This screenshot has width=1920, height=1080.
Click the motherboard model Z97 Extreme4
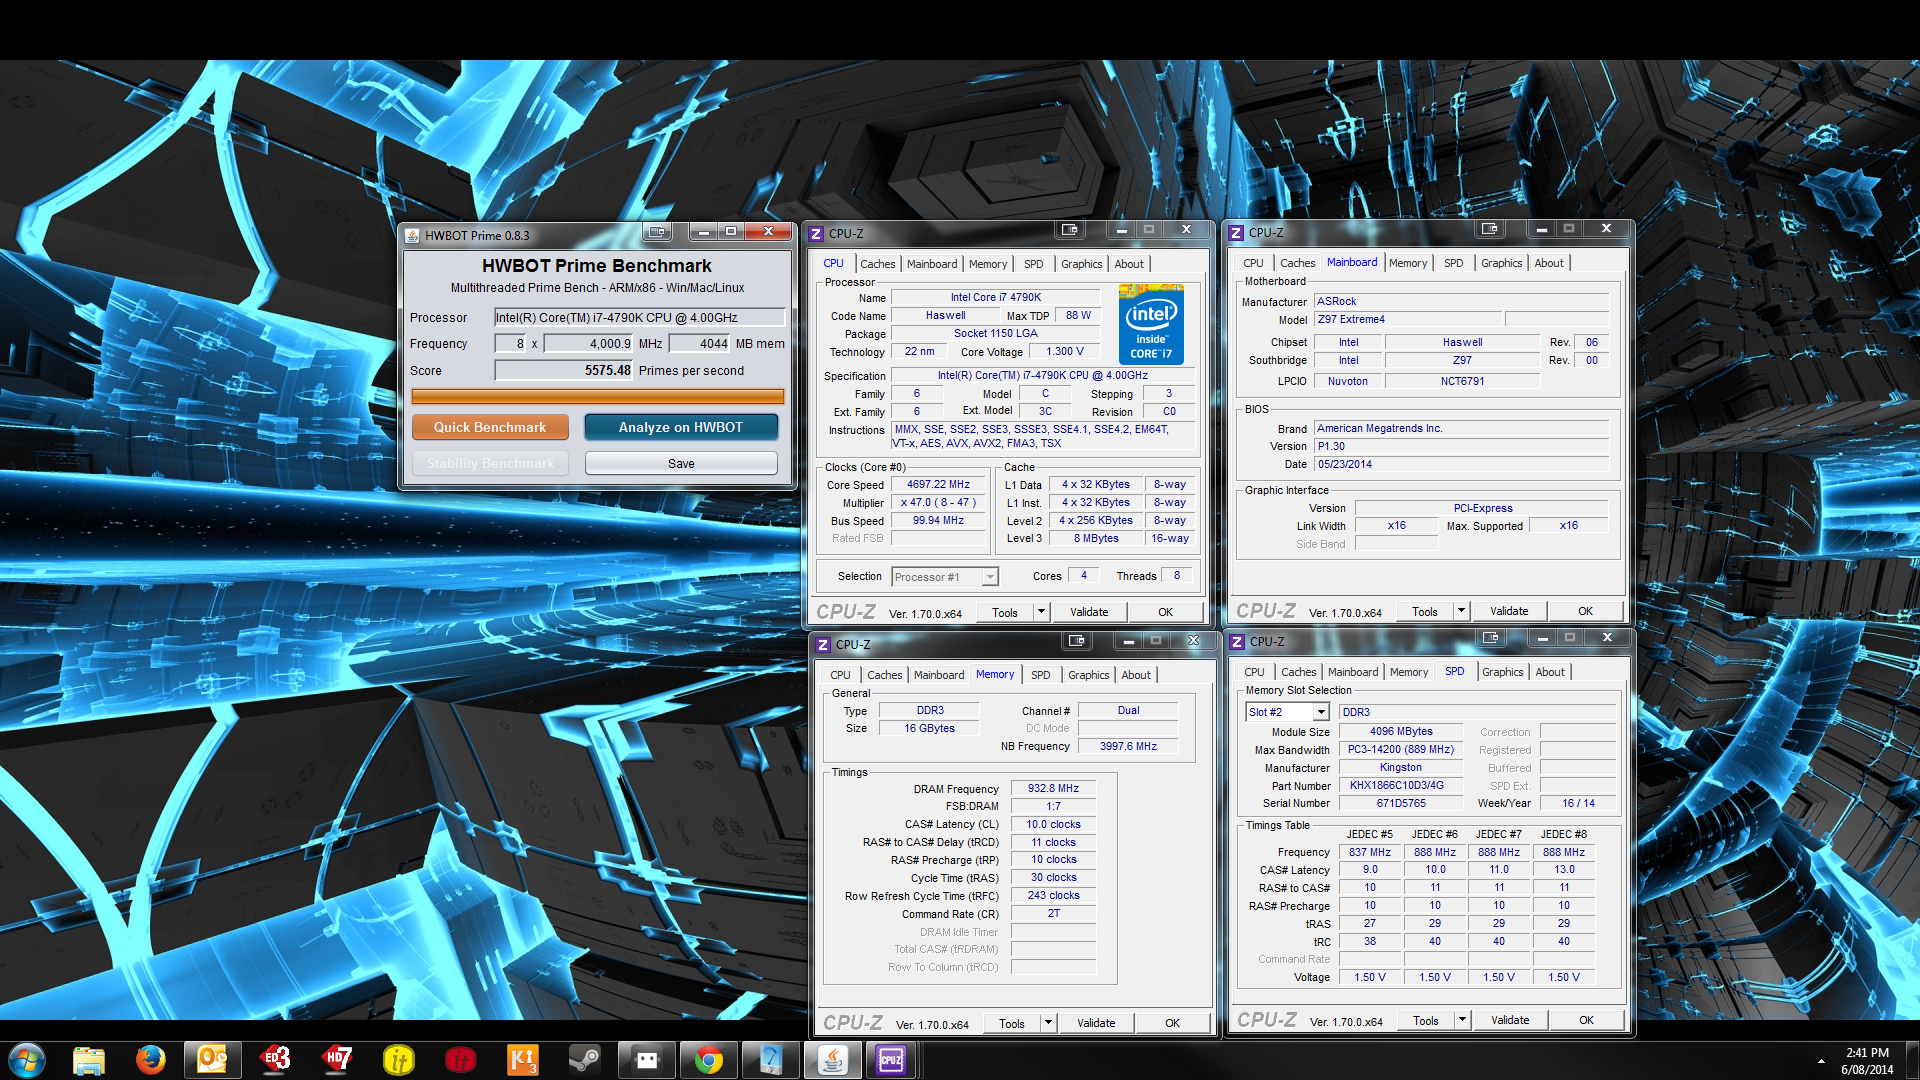tap(1407, 319)
